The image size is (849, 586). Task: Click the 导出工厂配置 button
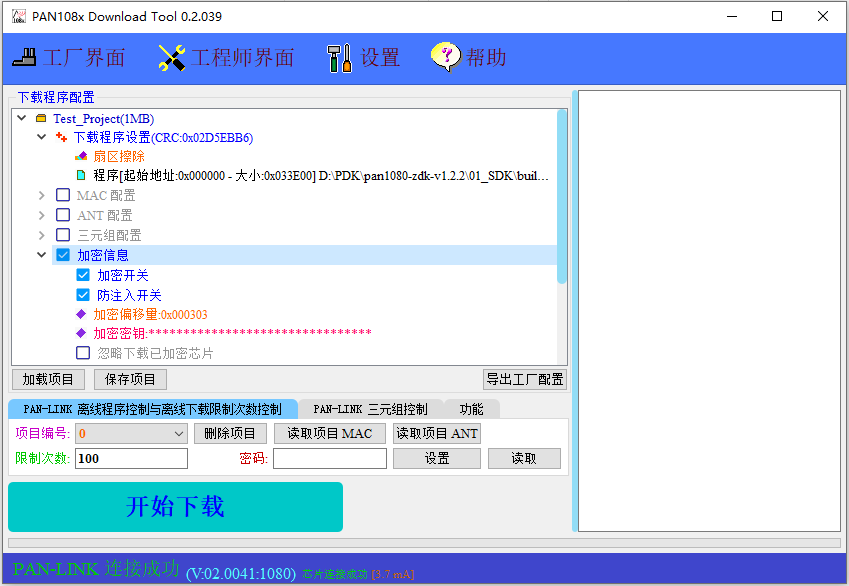pyautogui.click(x=525, y=380)
